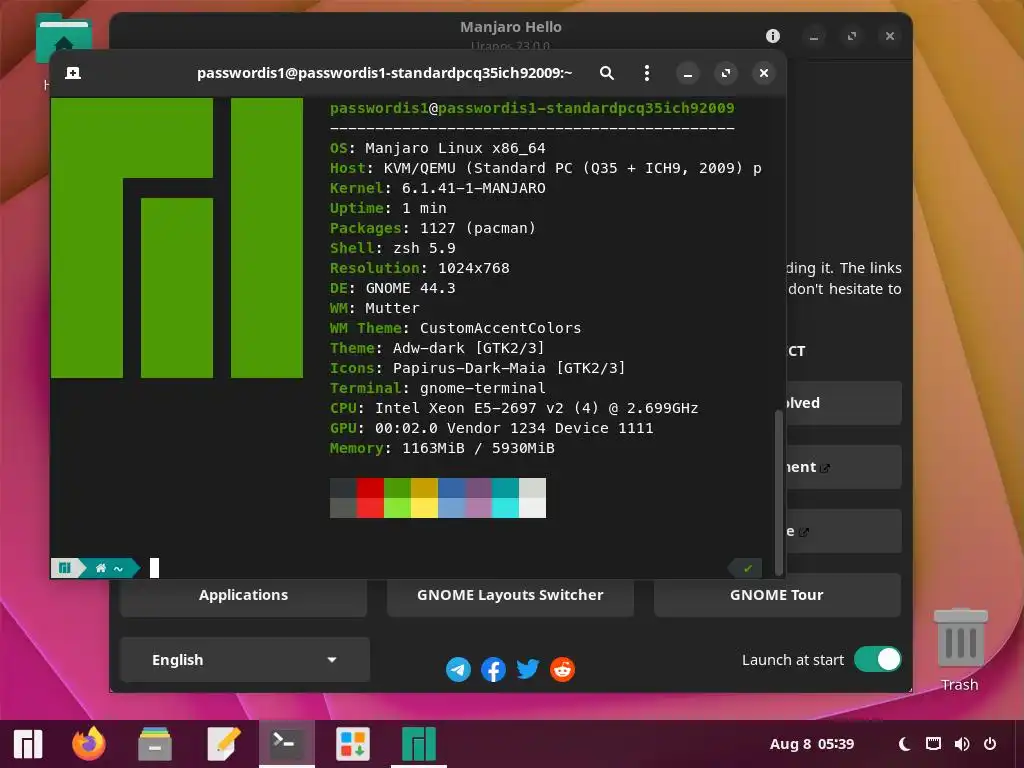Click the Shell zsh 5.9 line

point(392,248)
